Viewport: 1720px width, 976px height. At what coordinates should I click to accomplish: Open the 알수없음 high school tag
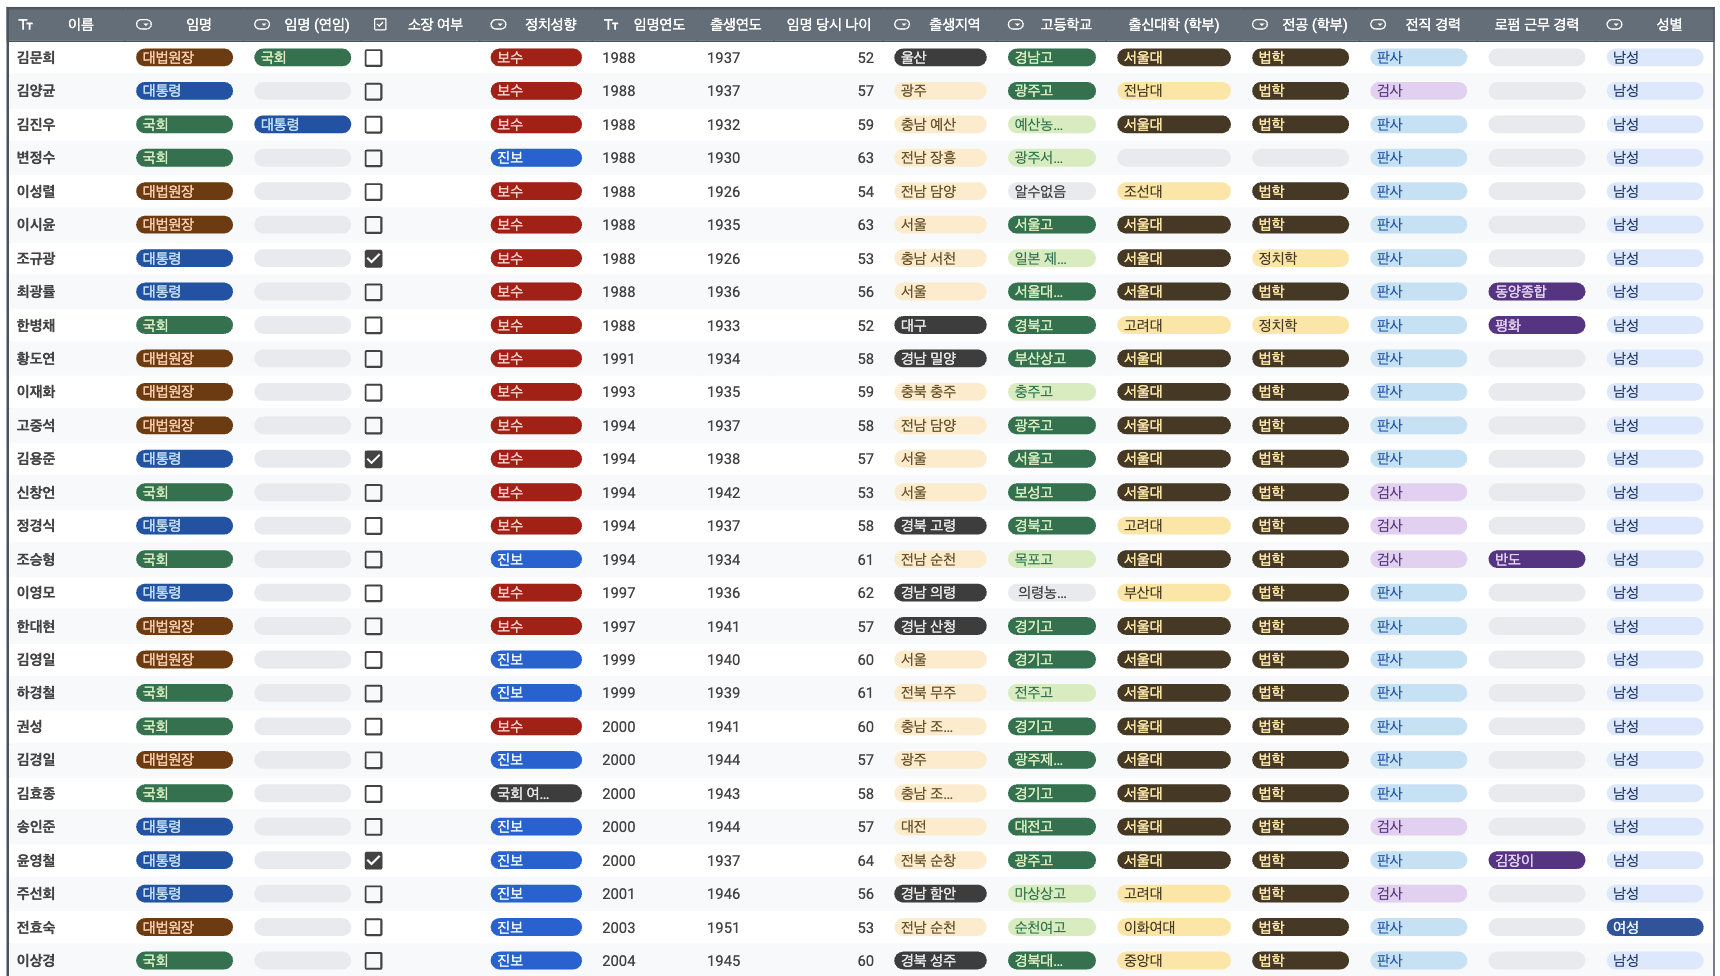tap(1051, 191)
